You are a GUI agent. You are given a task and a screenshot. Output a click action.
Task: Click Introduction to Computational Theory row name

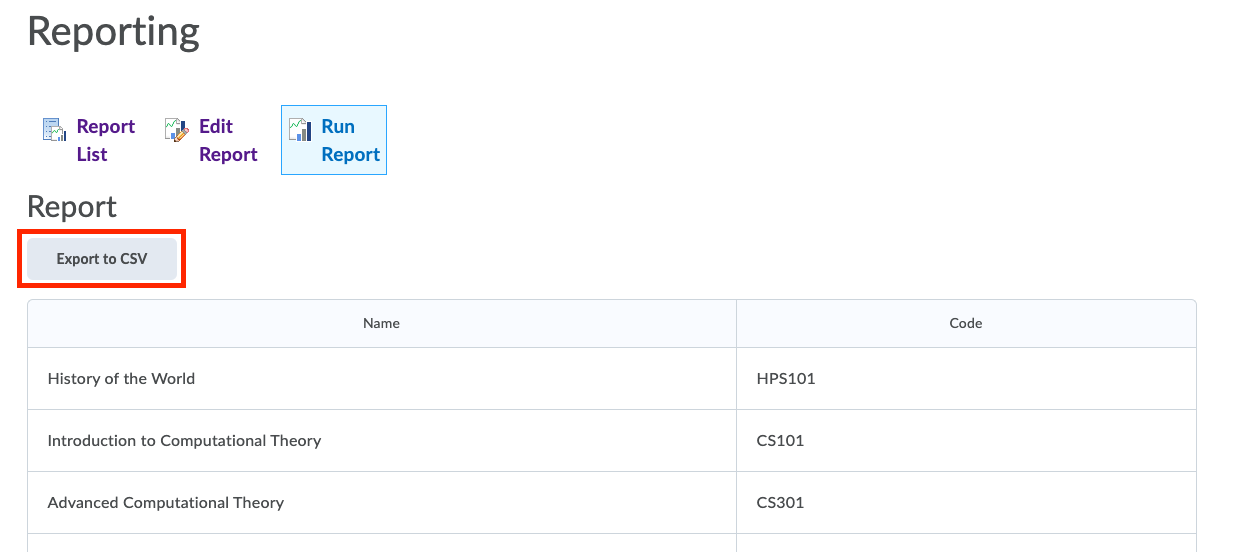184,441
